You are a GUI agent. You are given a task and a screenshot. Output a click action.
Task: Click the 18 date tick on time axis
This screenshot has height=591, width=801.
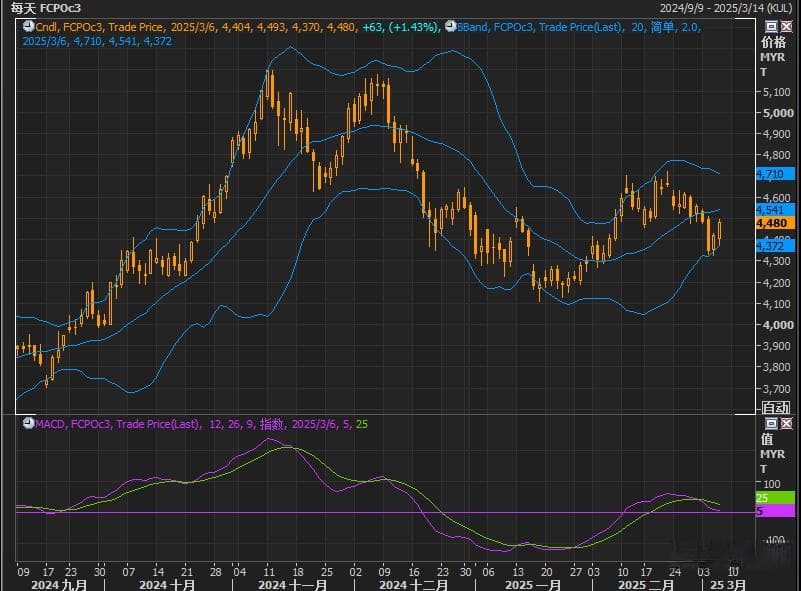tap(298, 572)
